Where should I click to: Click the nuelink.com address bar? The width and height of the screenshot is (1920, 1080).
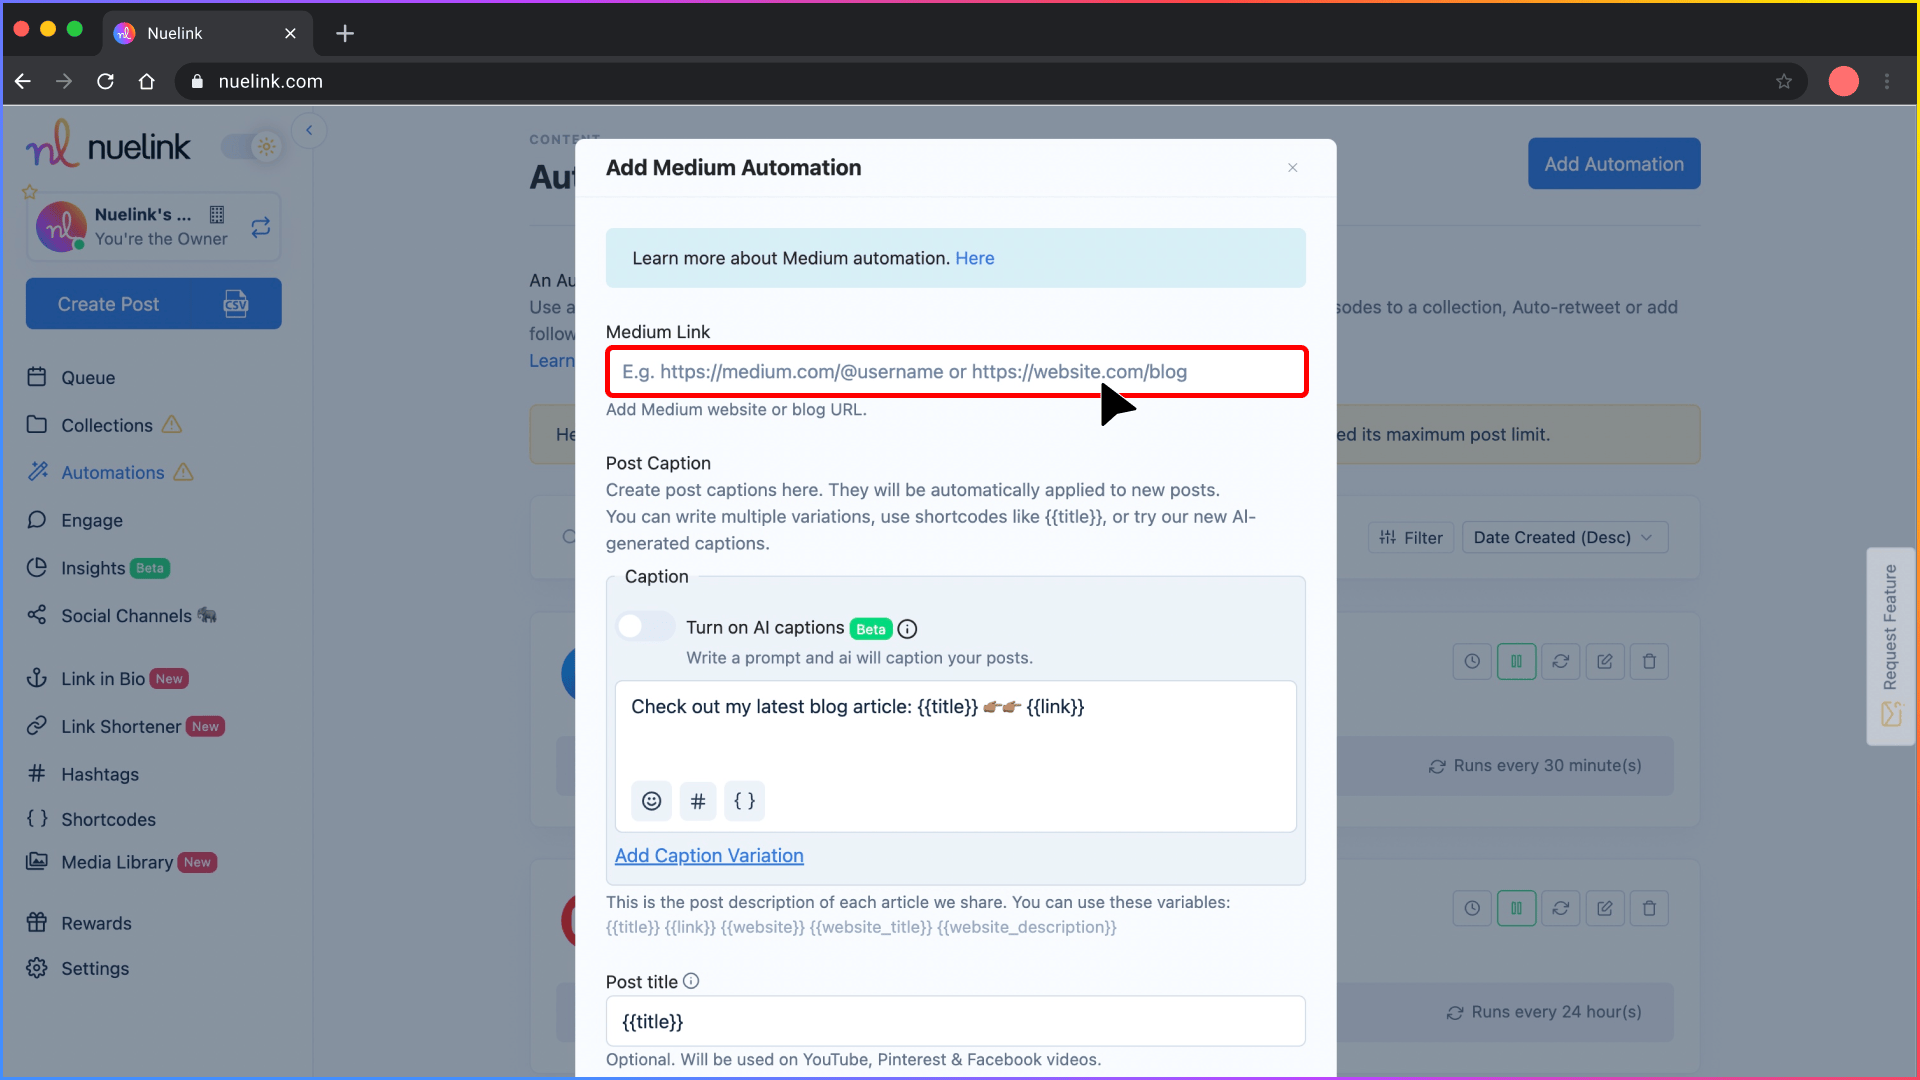click(x=990, y=82)
